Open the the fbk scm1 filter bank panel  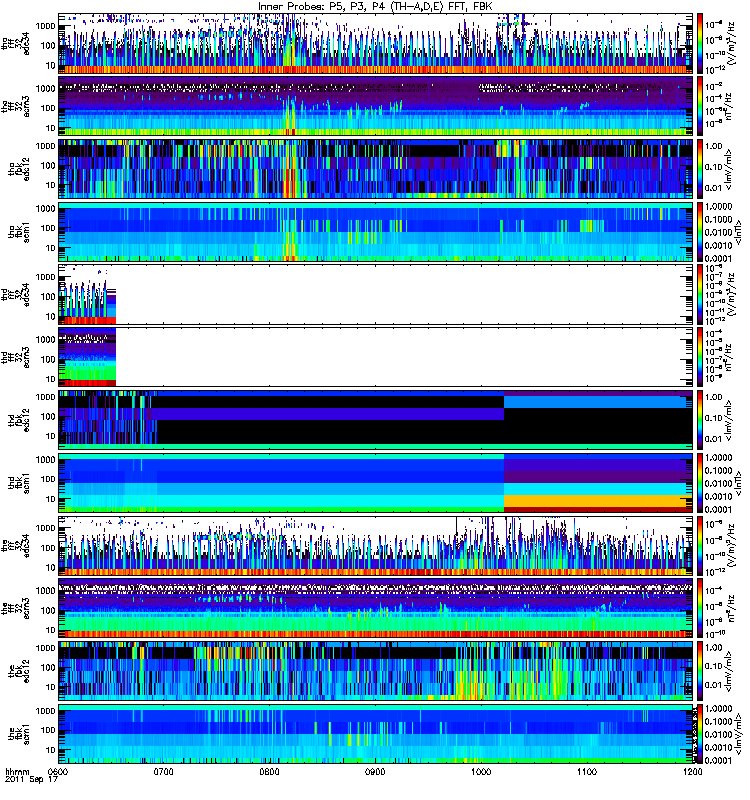pyautogui.click(x=375, y=734)
